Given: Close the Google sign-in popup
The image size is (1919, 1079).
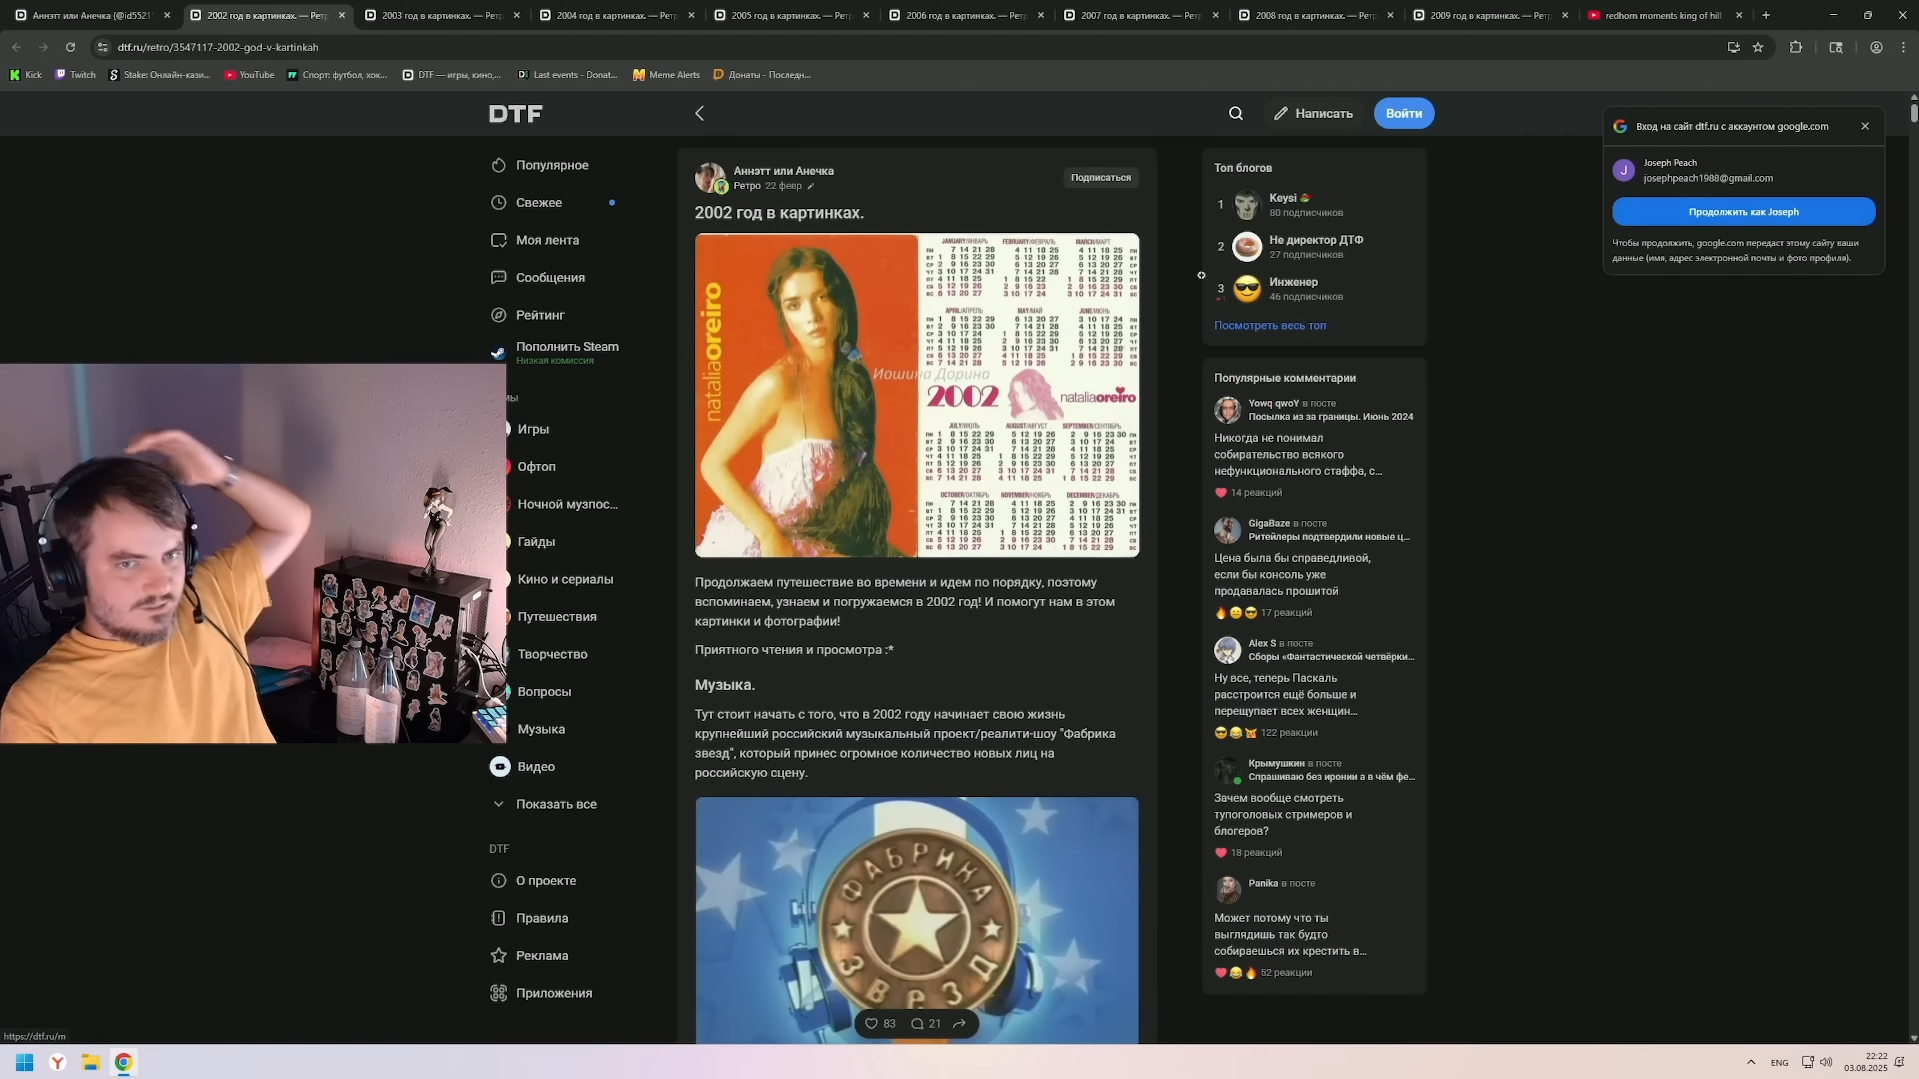Looking at the screenshot, I should pos(1865,127).
